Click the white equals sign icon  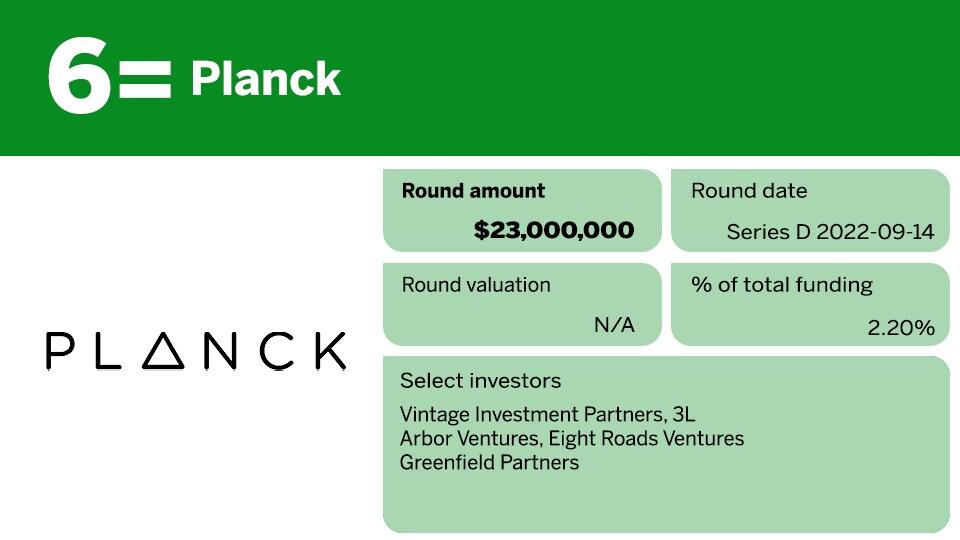pyautogui.click(x=145, y=79)
